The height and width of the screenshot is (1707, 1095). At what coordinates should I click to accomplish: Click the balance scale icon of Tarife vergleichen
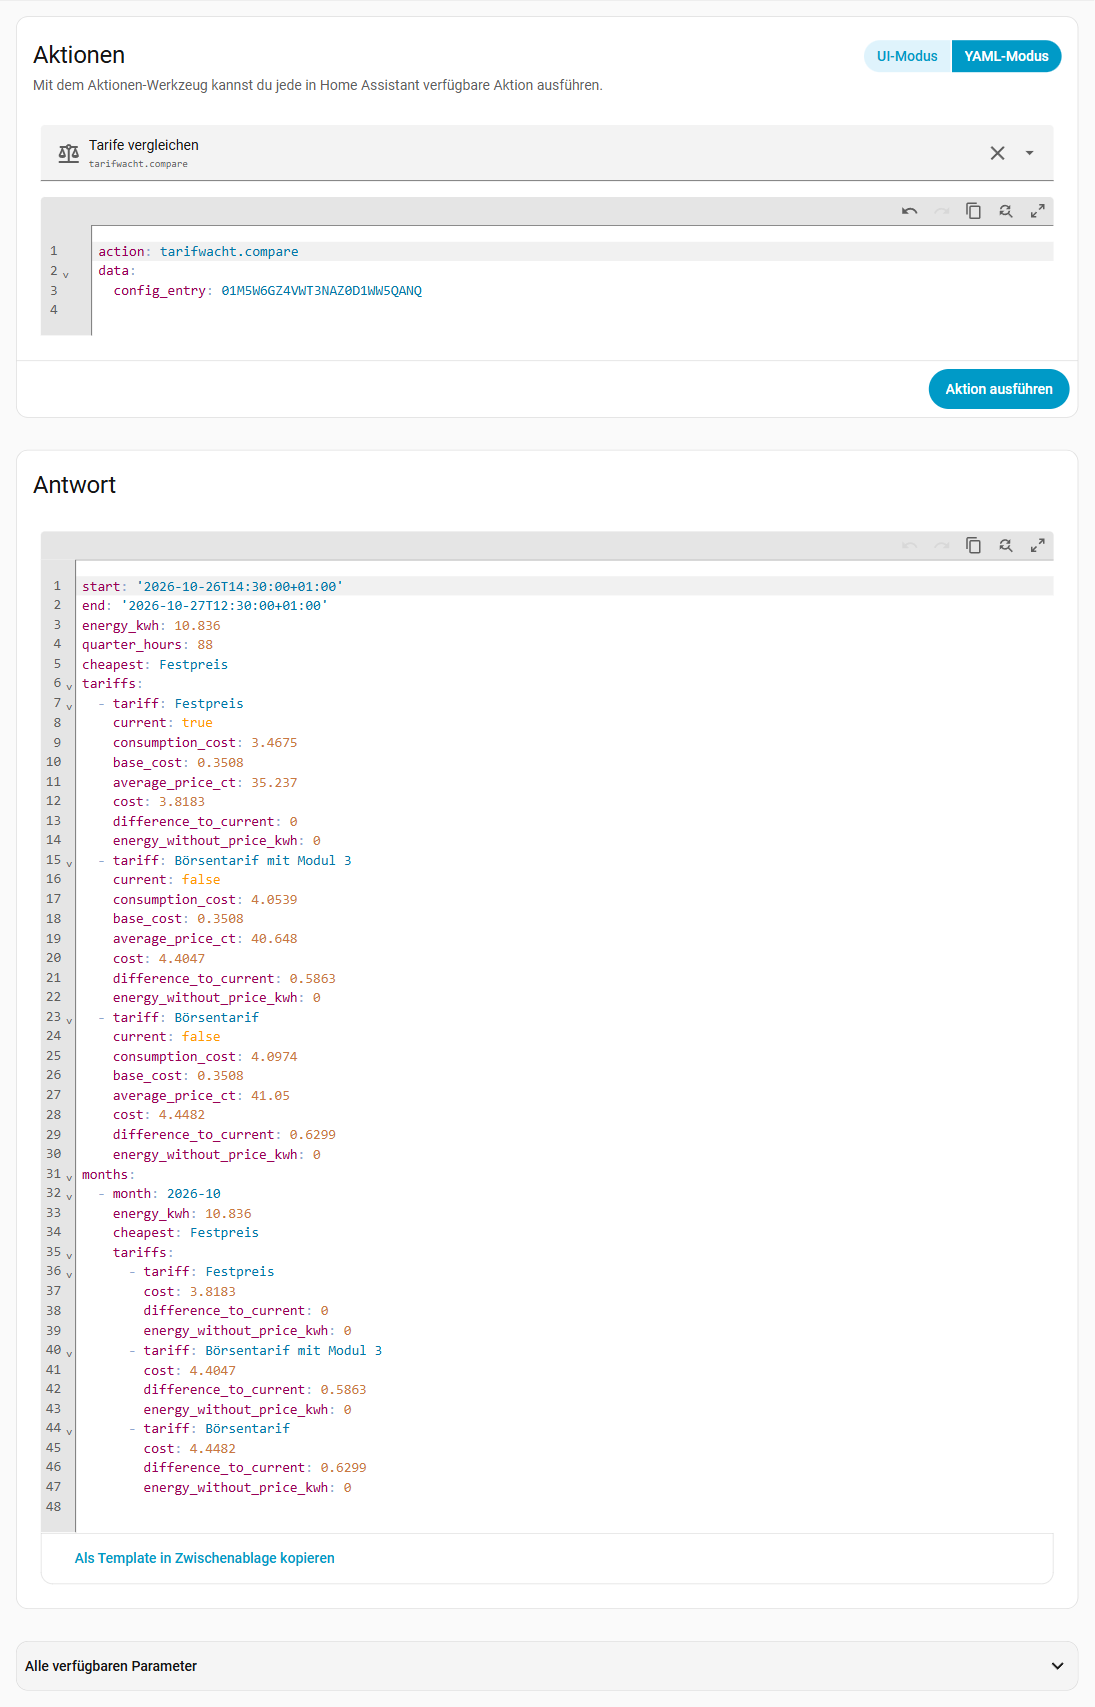68,153
